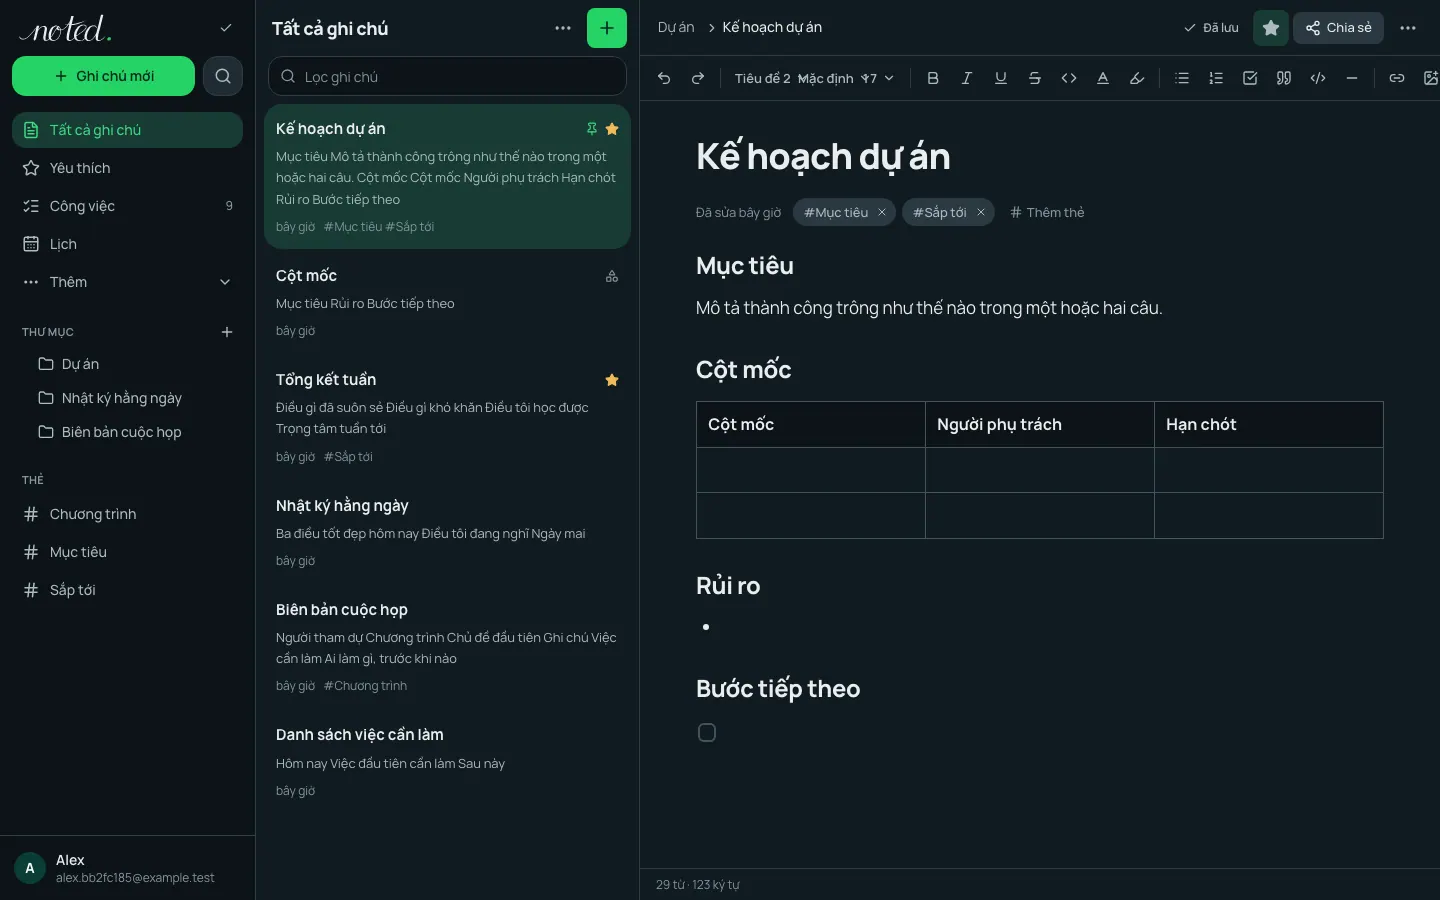Apply italic formatting
Screen dimensions: 1440x900
[967, 78]
